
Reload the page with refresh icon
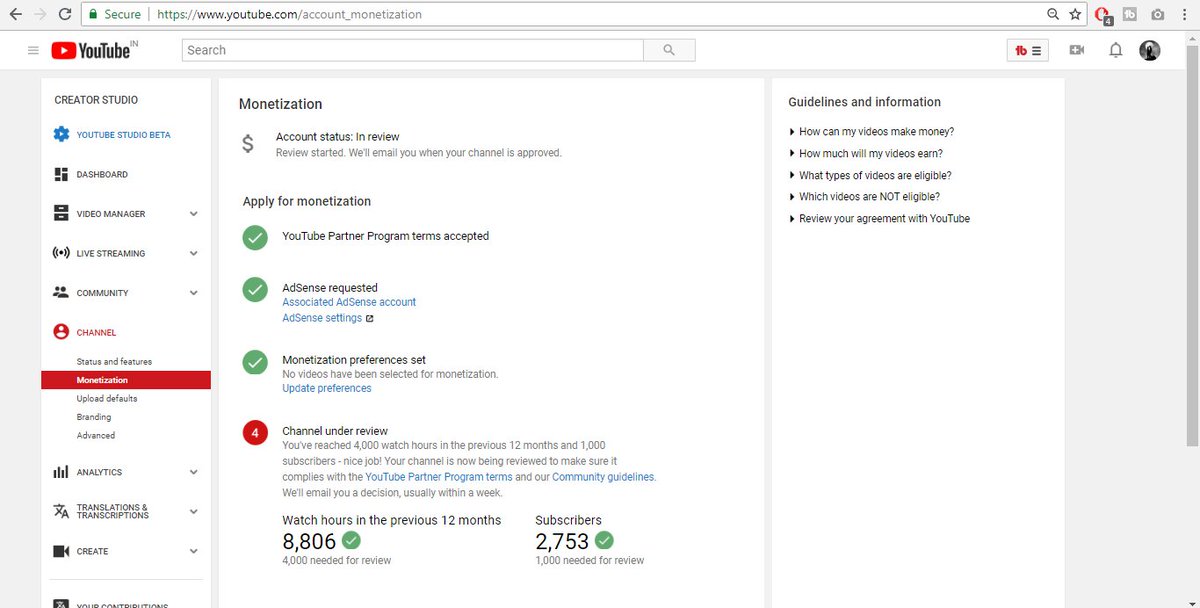(x=65, y=14)
